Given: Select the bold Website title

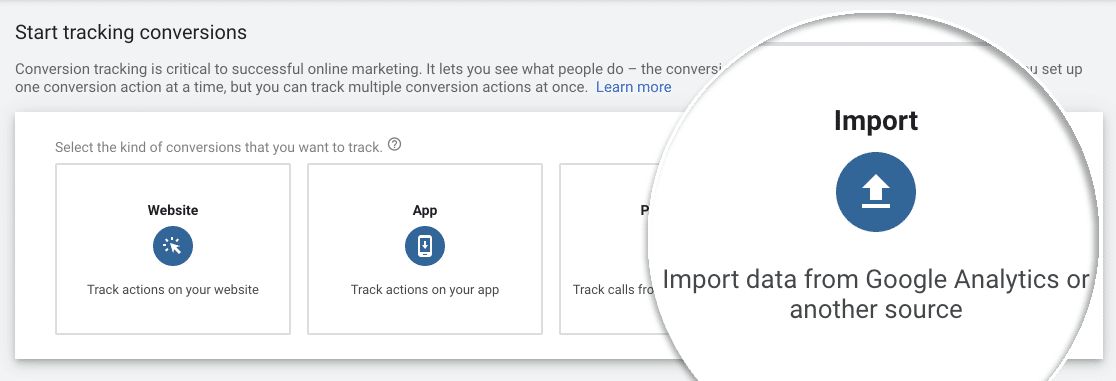Looking at the screenshot, I should [x=173, y=210].
